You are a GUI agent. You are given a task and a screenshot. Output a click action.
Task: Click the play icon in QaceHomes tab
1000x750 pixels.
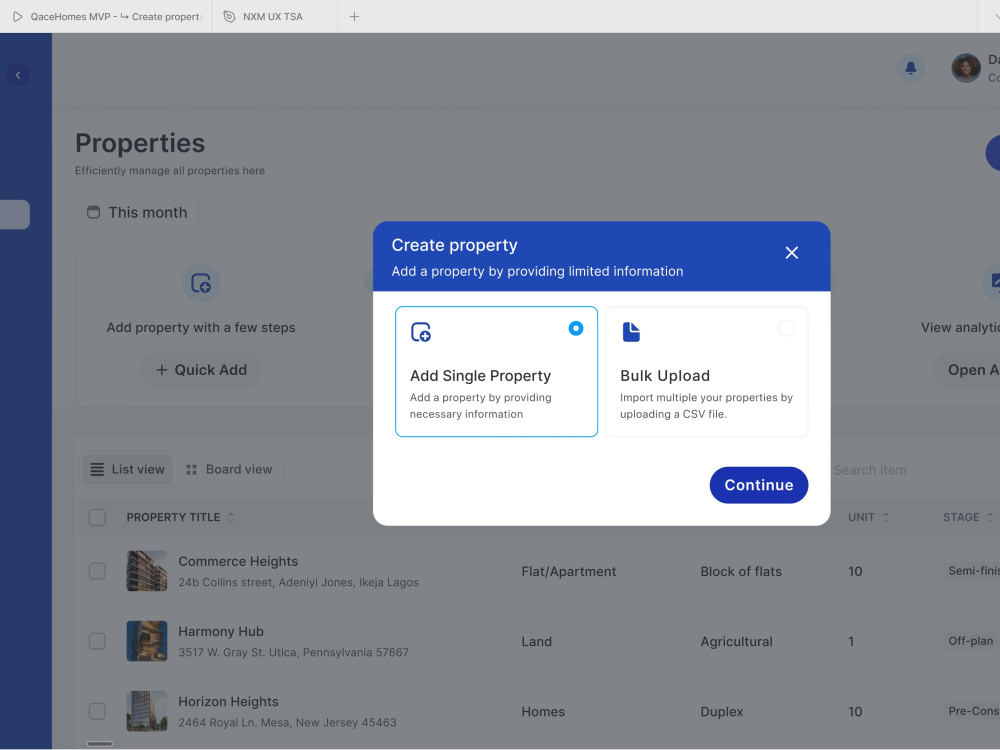click(x=17, y=17)
